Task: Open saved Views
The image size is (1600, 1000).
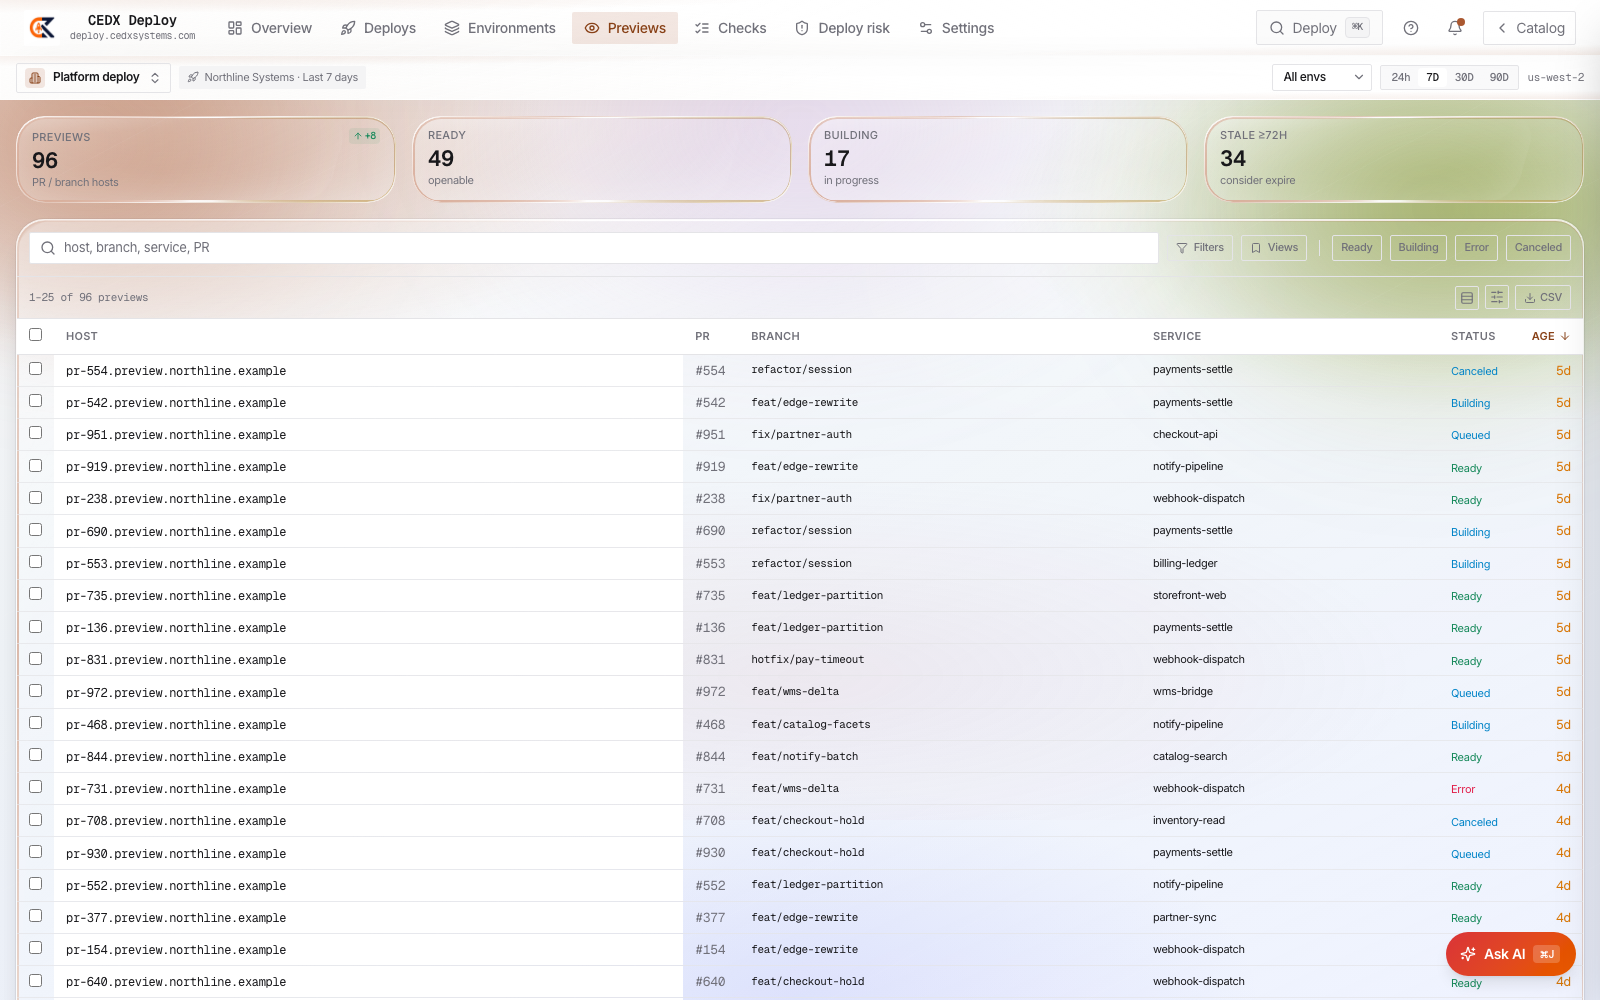Action: click(1274, 248)
